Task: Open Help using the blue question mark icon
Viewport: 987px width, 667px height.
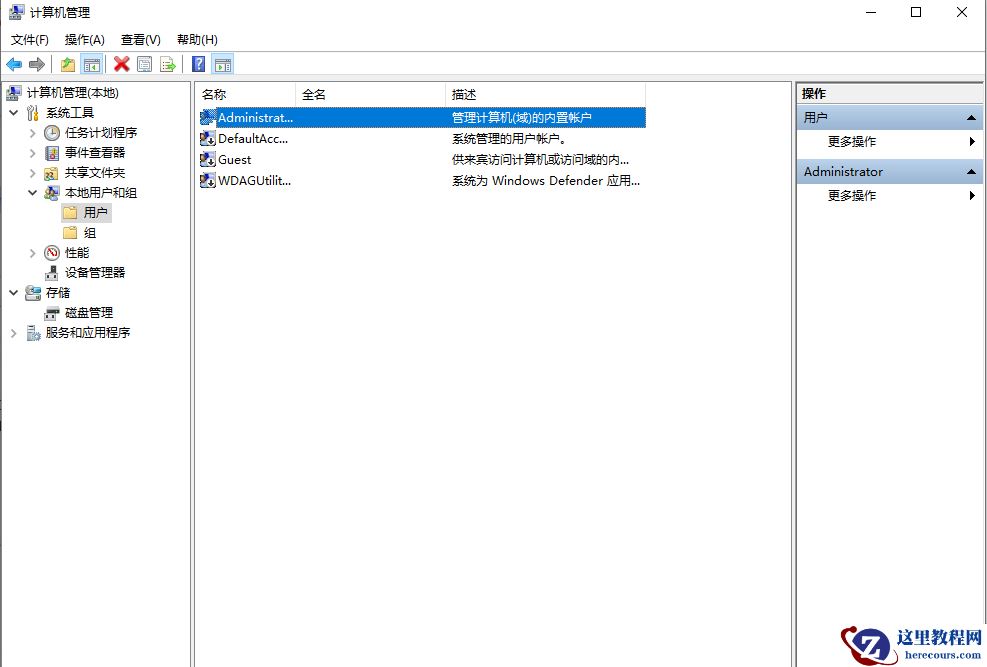Action: click(x=198, y=64)
